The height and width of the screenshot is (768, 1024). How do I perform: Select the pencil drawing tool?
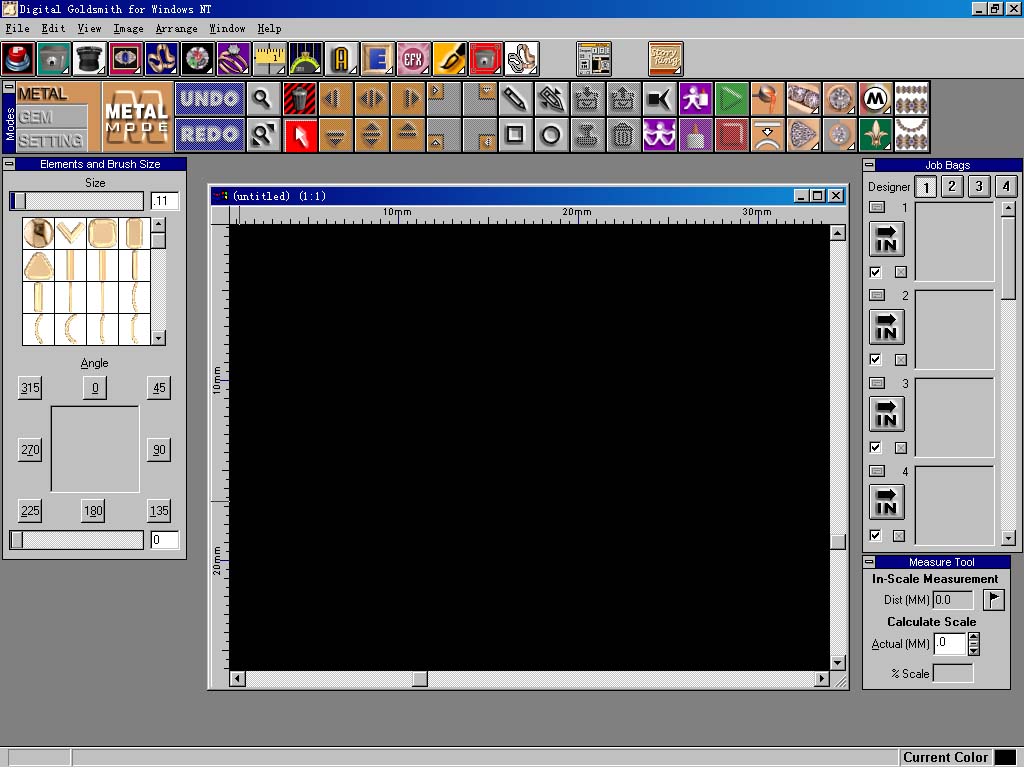coord(515,99)
